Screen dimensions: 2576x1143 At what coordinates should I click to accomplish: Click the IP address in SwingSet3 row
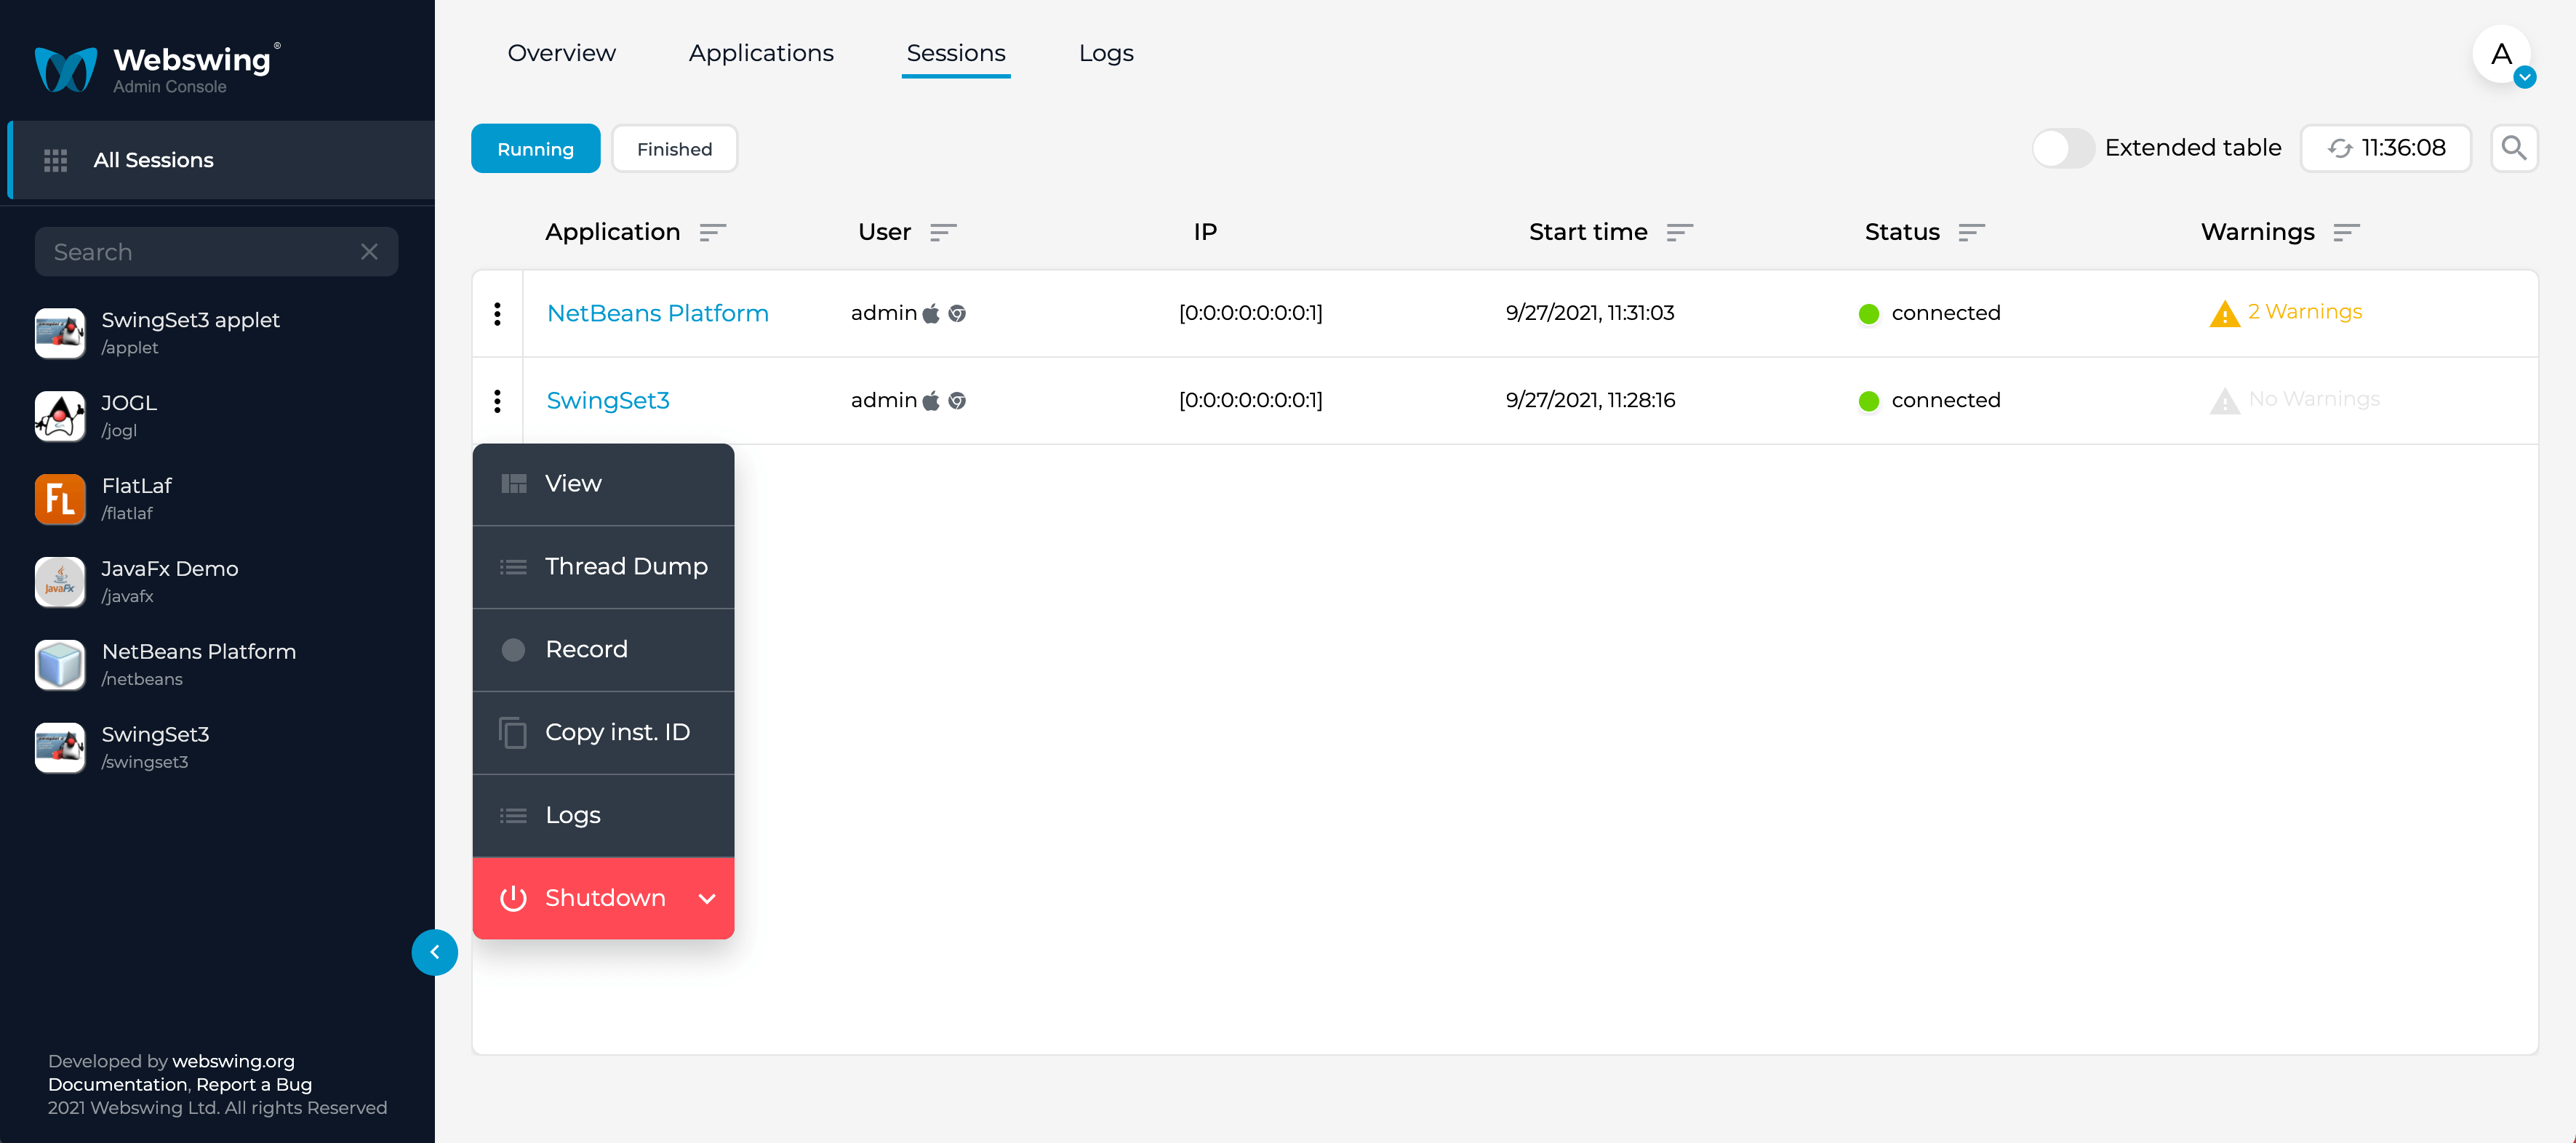point(1250,400)
